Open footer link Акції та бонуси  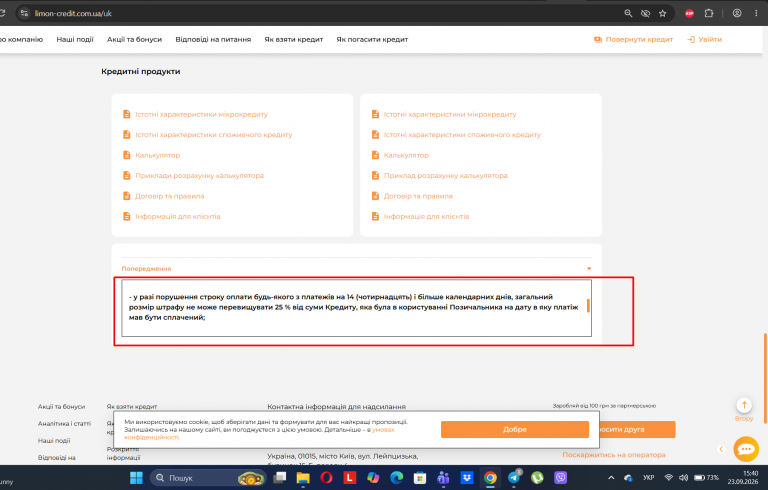[x=62, y=407]
